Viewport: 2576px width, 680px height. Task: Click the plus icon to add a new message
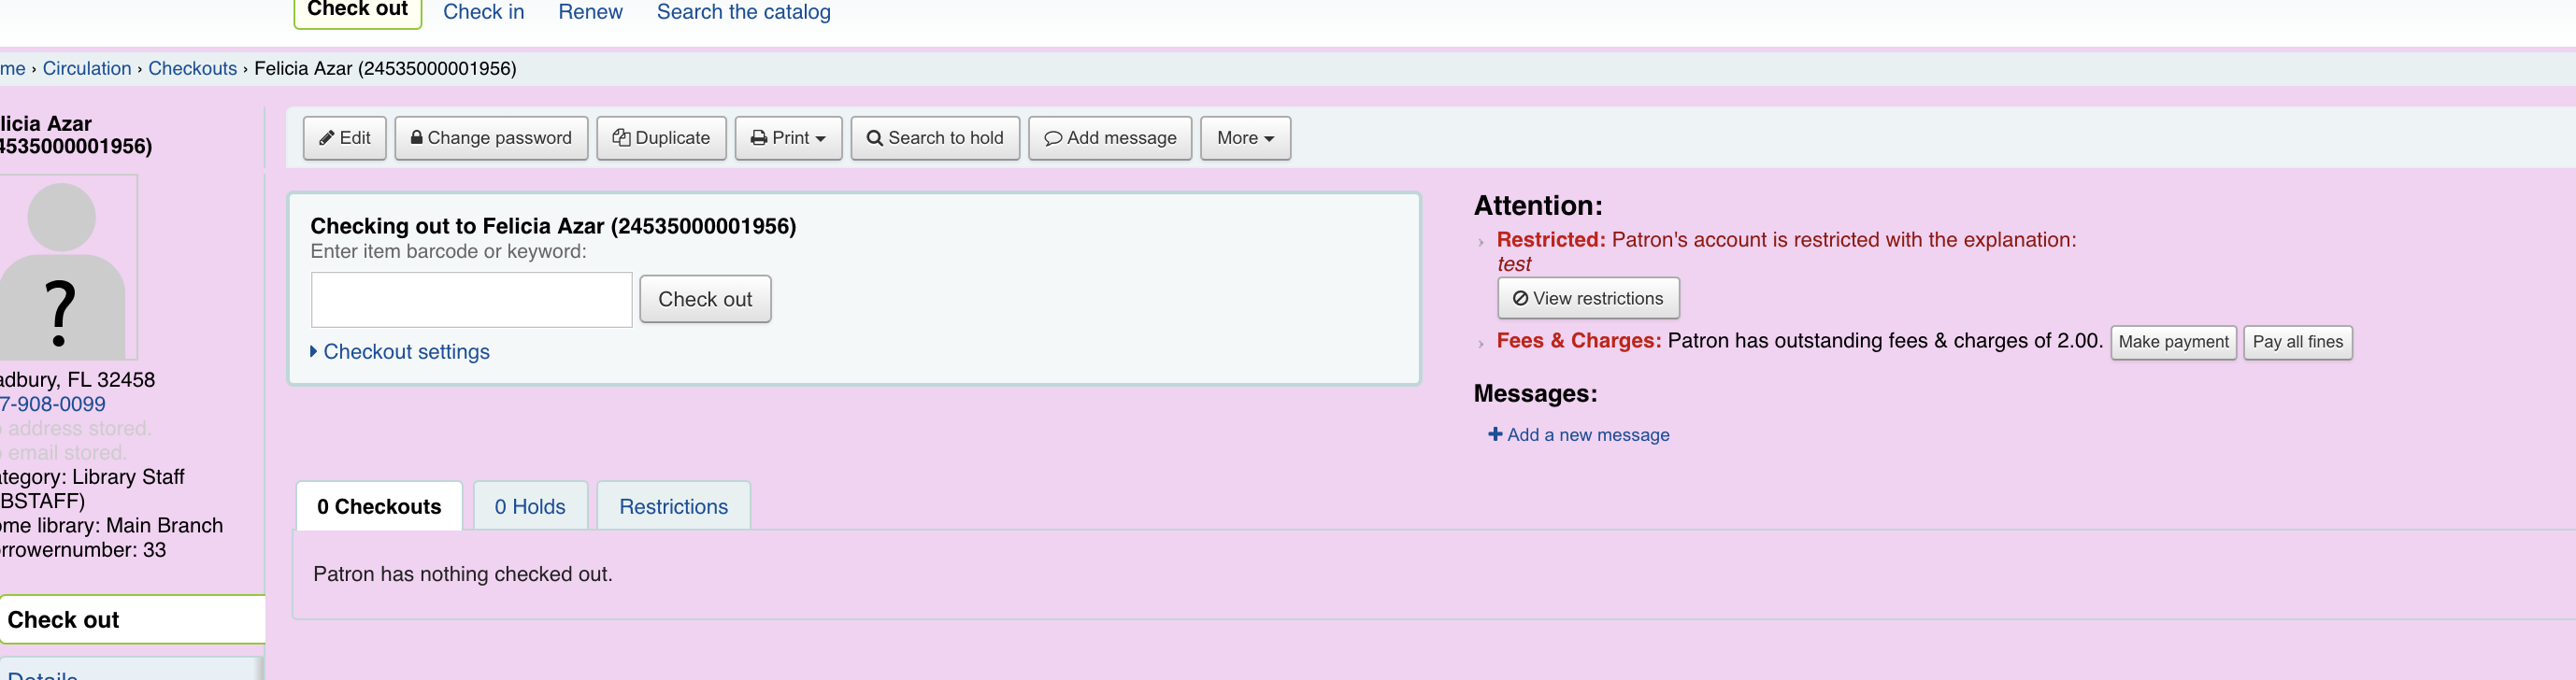coord(1494,434)
